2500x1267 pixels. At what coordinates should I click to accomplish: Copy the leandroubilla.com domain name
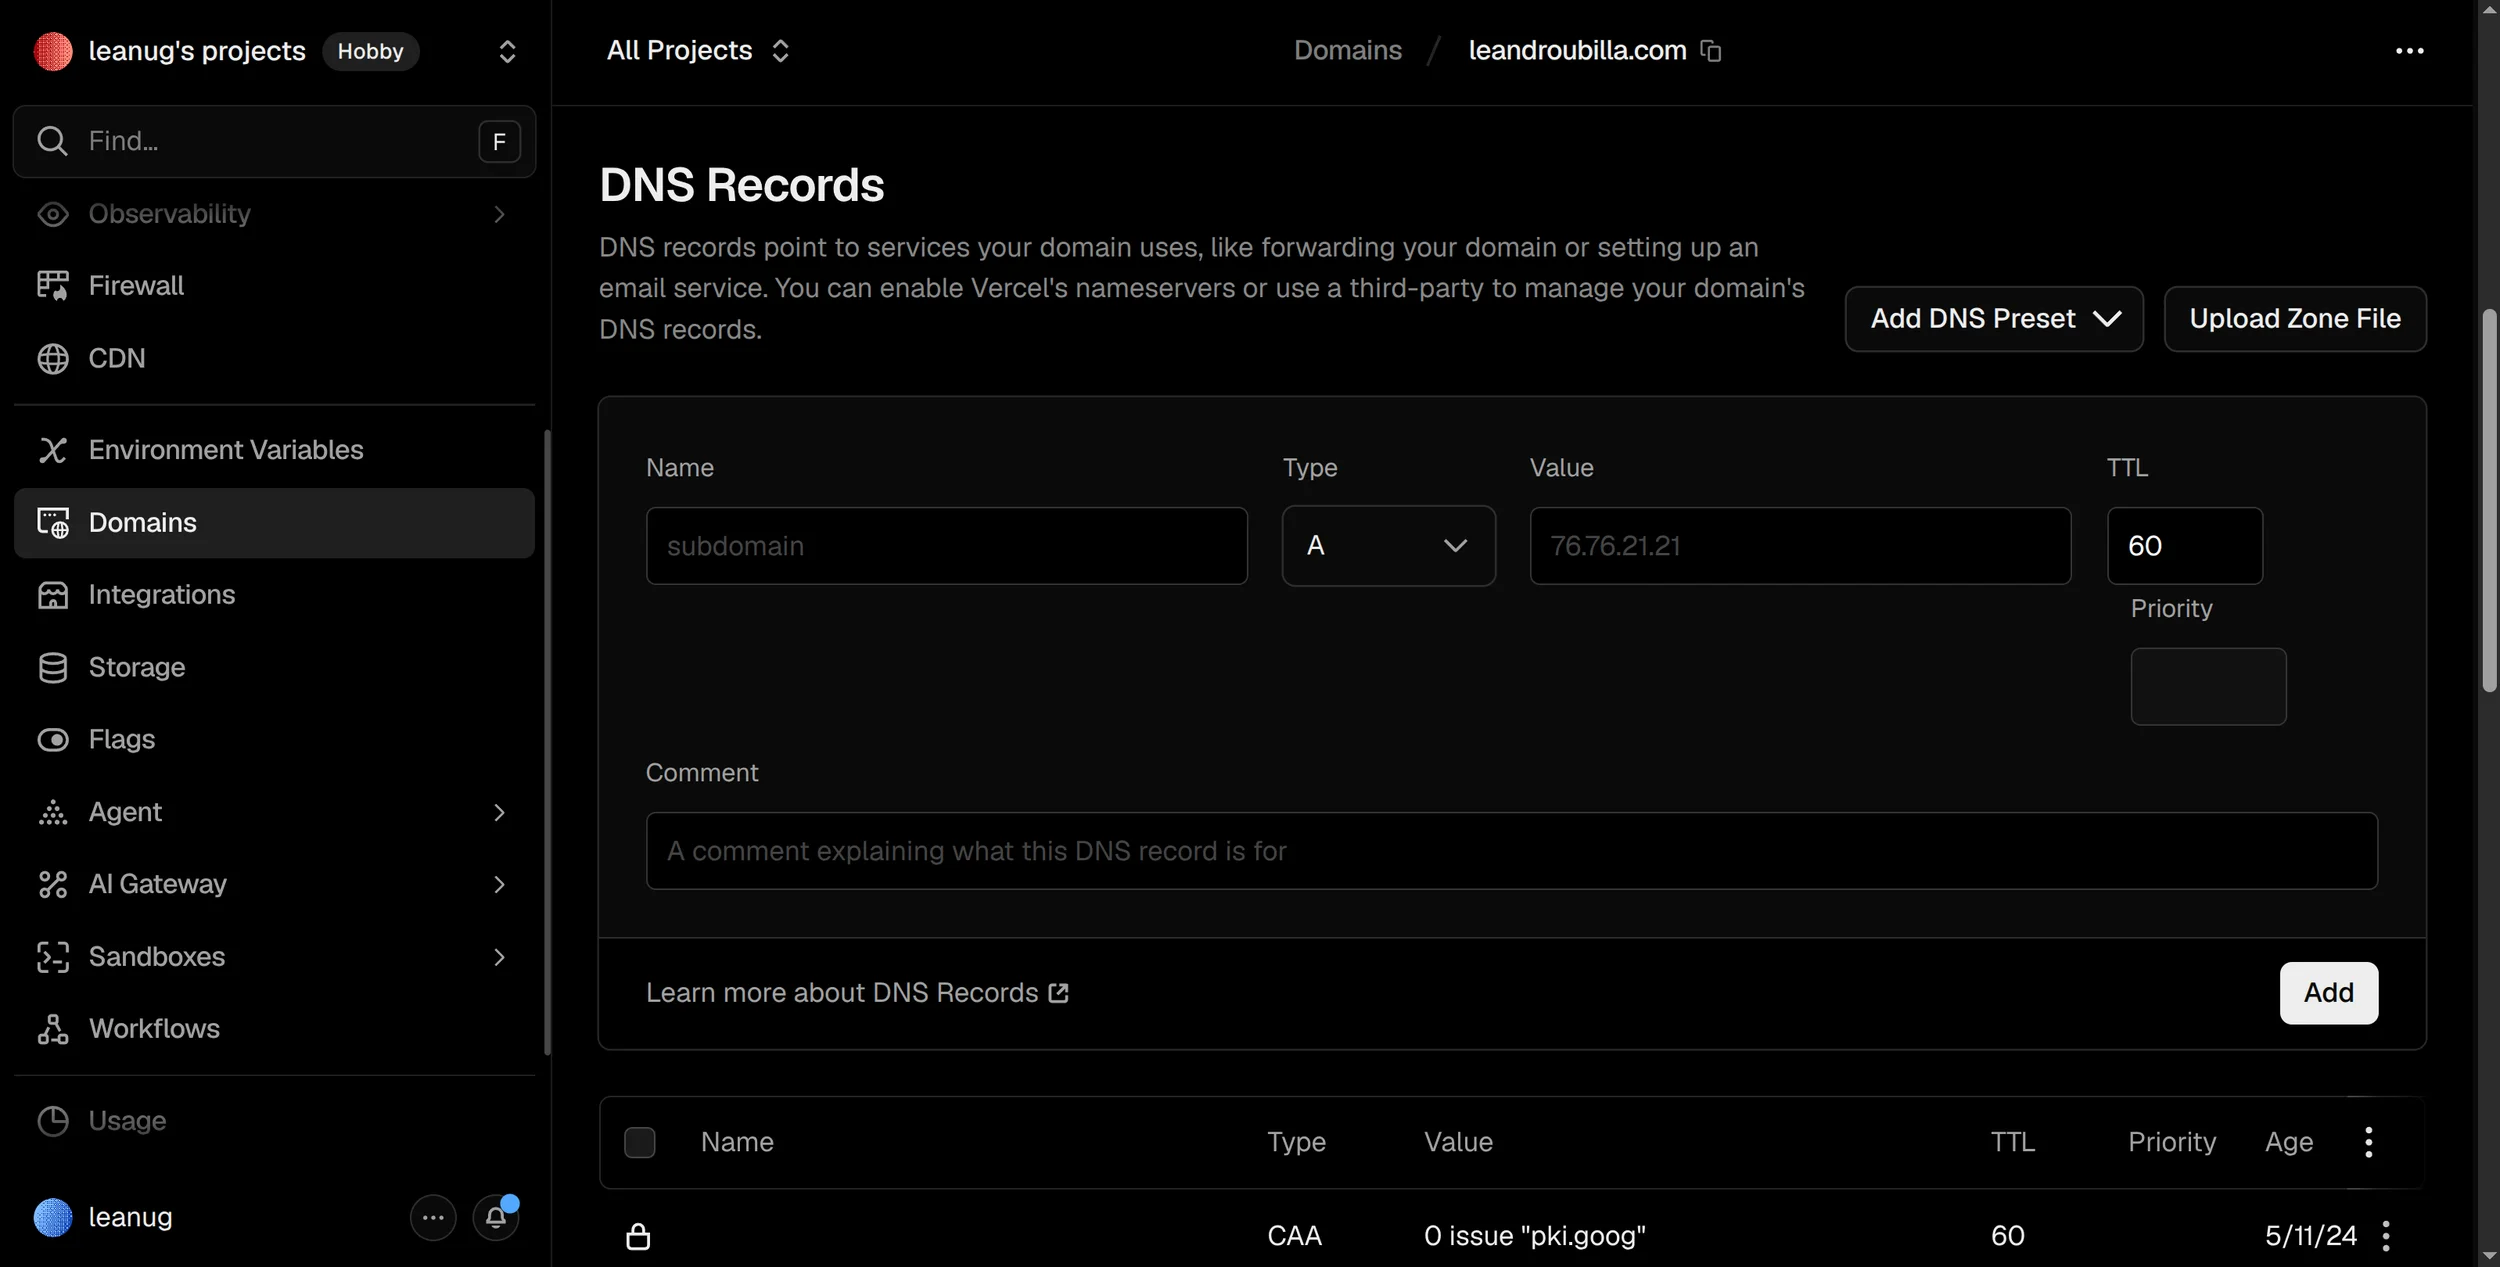[1711, 51]
